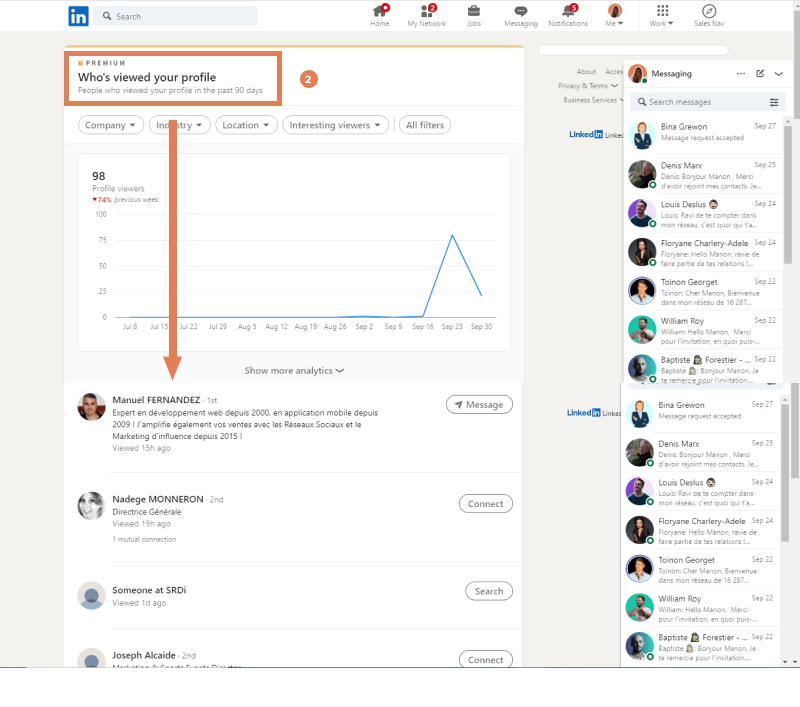The height and width of the screenshot is (707, 800).
Task: Search for Someone at SRDi
Action: pos(489,591)
